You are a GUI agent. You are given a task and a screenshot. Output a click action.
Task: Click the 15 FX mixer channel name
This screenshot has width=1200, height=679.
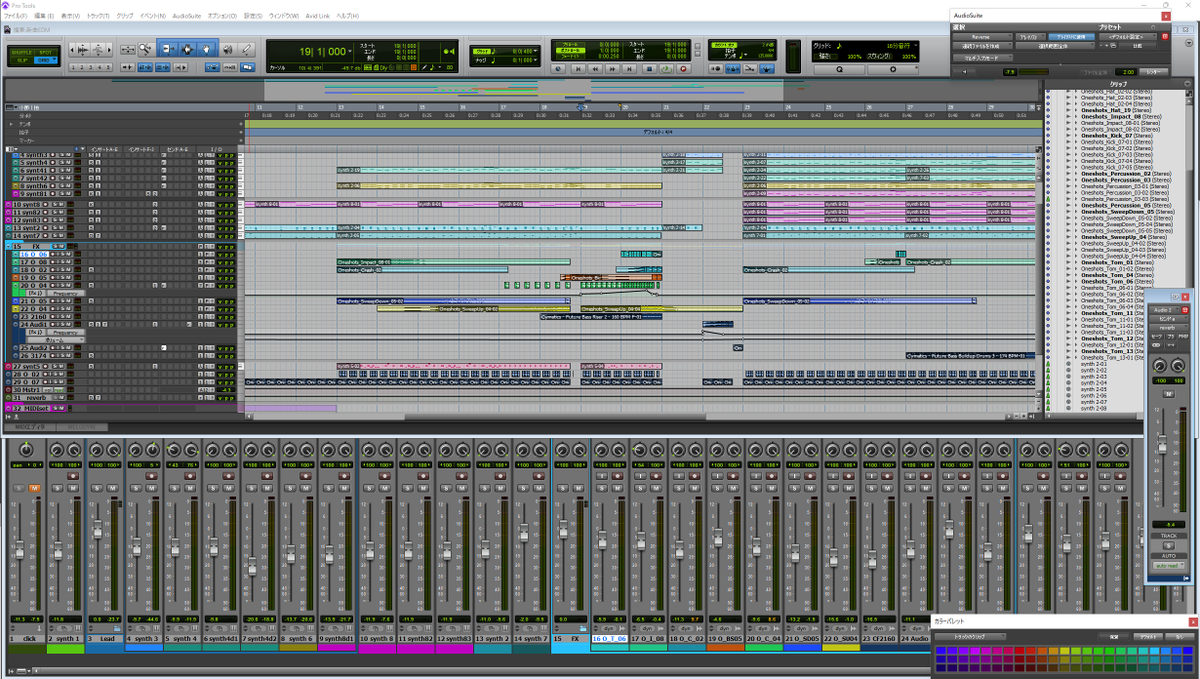pos(571,638)
